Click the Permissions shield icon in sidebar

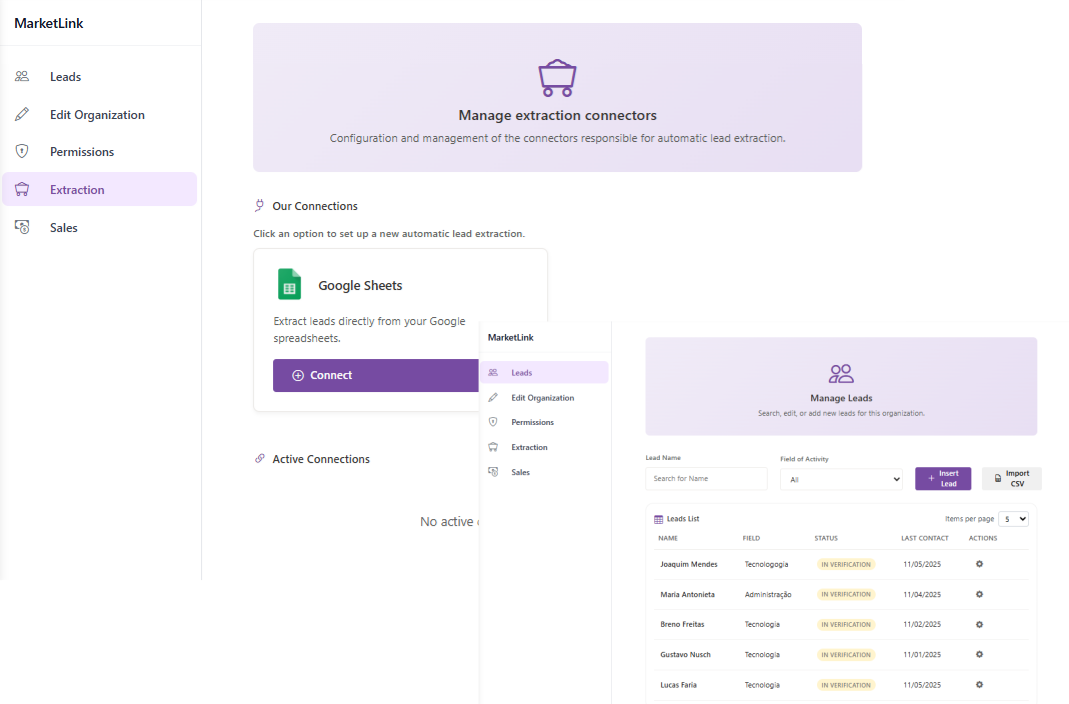22,151
